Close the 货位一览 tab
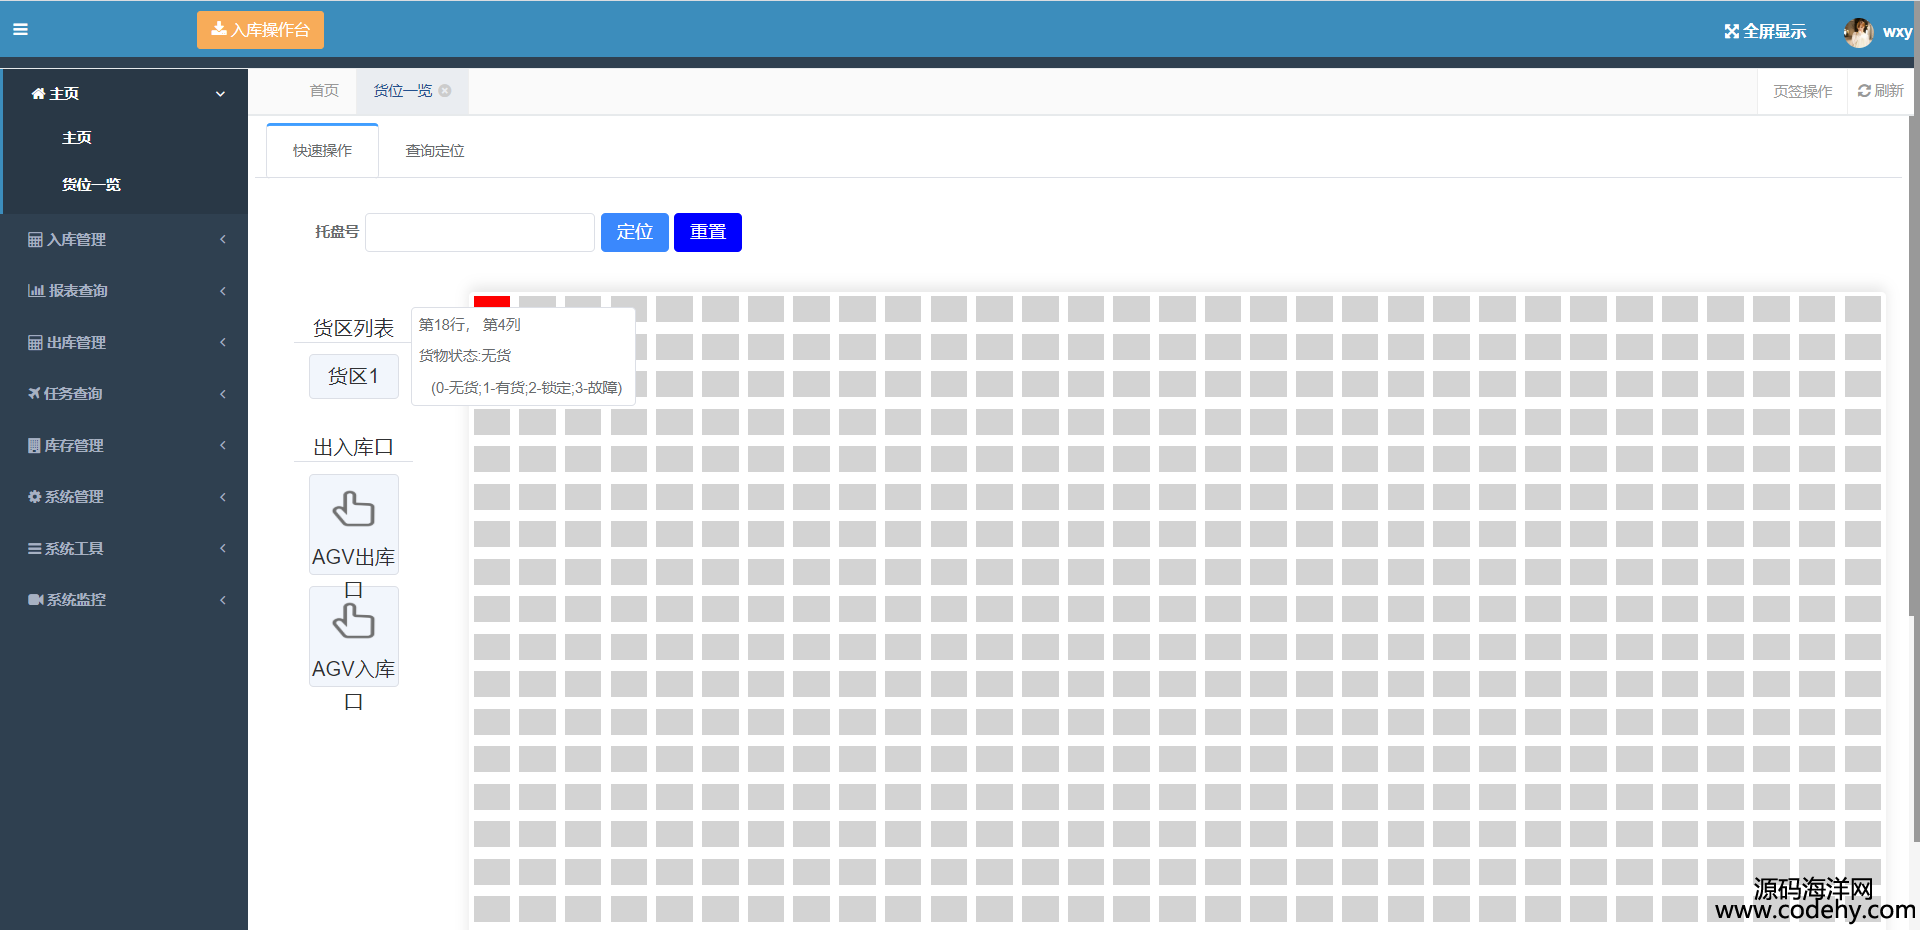Image resolution: width=1920 pixels, height=930 pixels. [x=445, y=91]
